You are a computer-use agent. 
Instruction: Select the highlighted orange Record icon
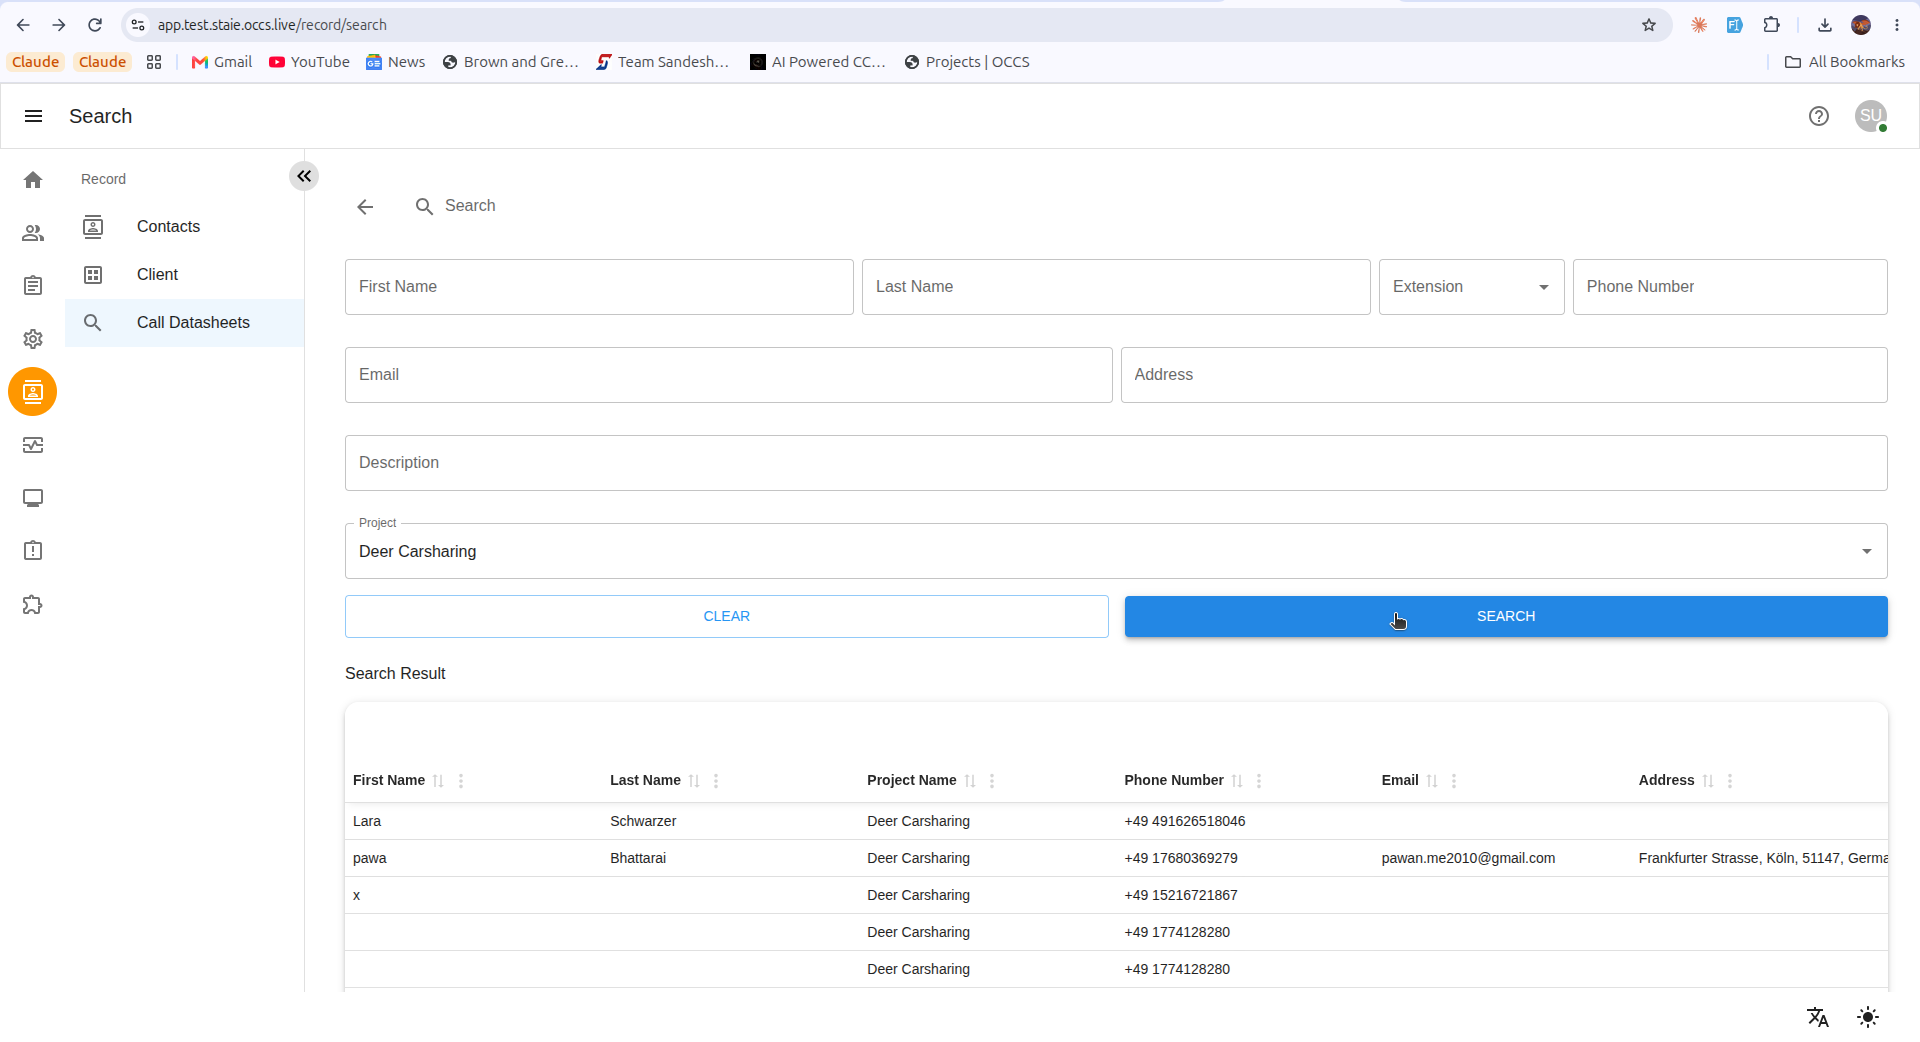pyautogui.click(x=33, y=392)
